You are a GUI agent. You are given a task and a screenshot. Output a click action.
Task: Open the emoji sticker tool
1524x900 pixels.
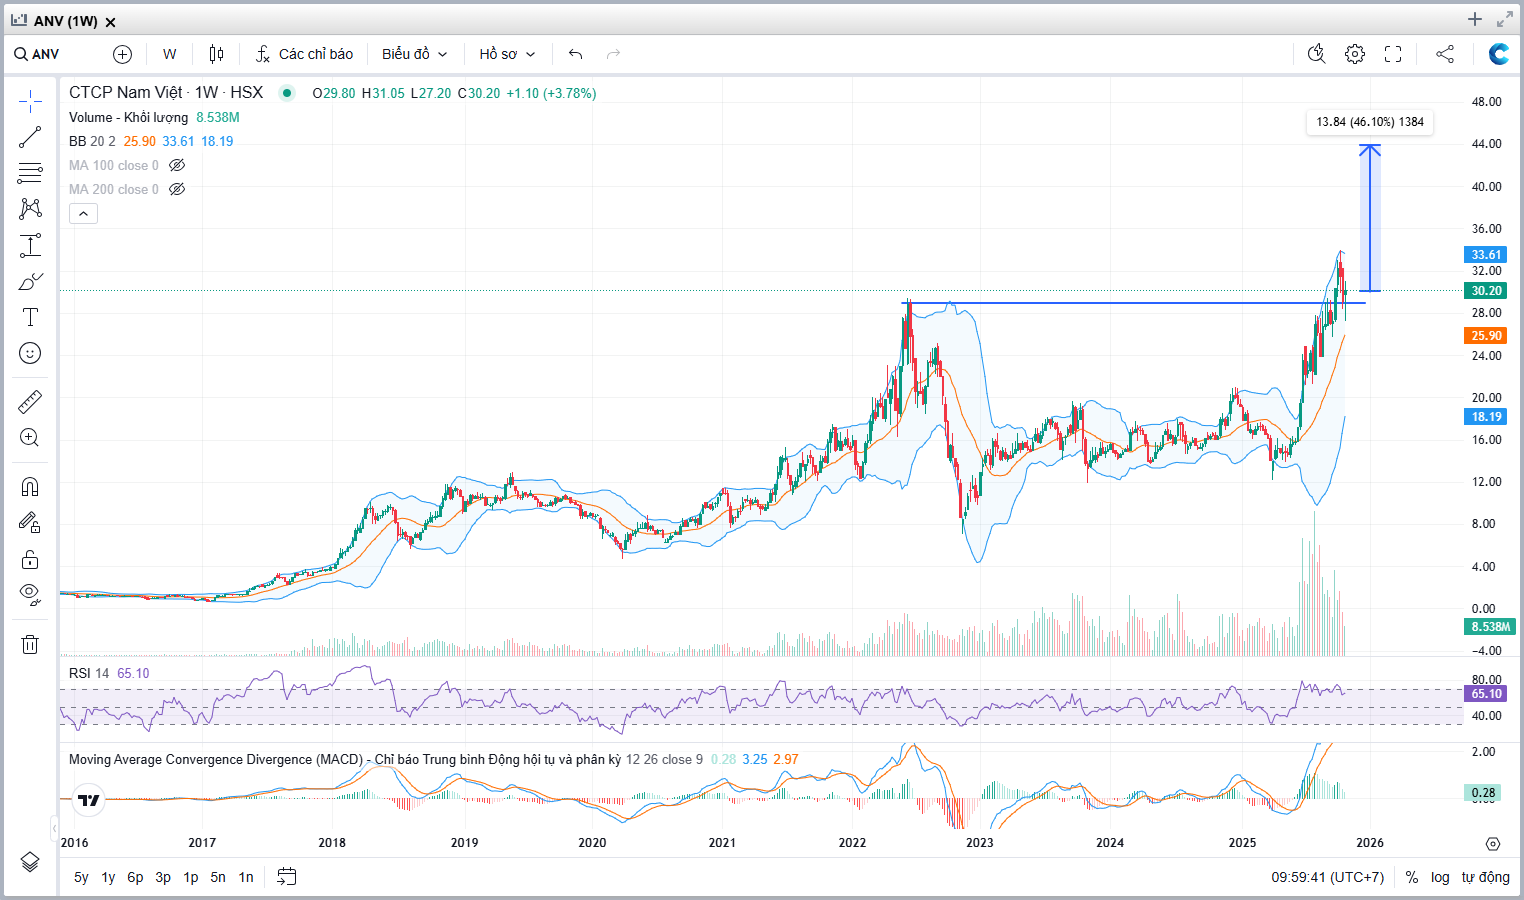click(30, 353)
